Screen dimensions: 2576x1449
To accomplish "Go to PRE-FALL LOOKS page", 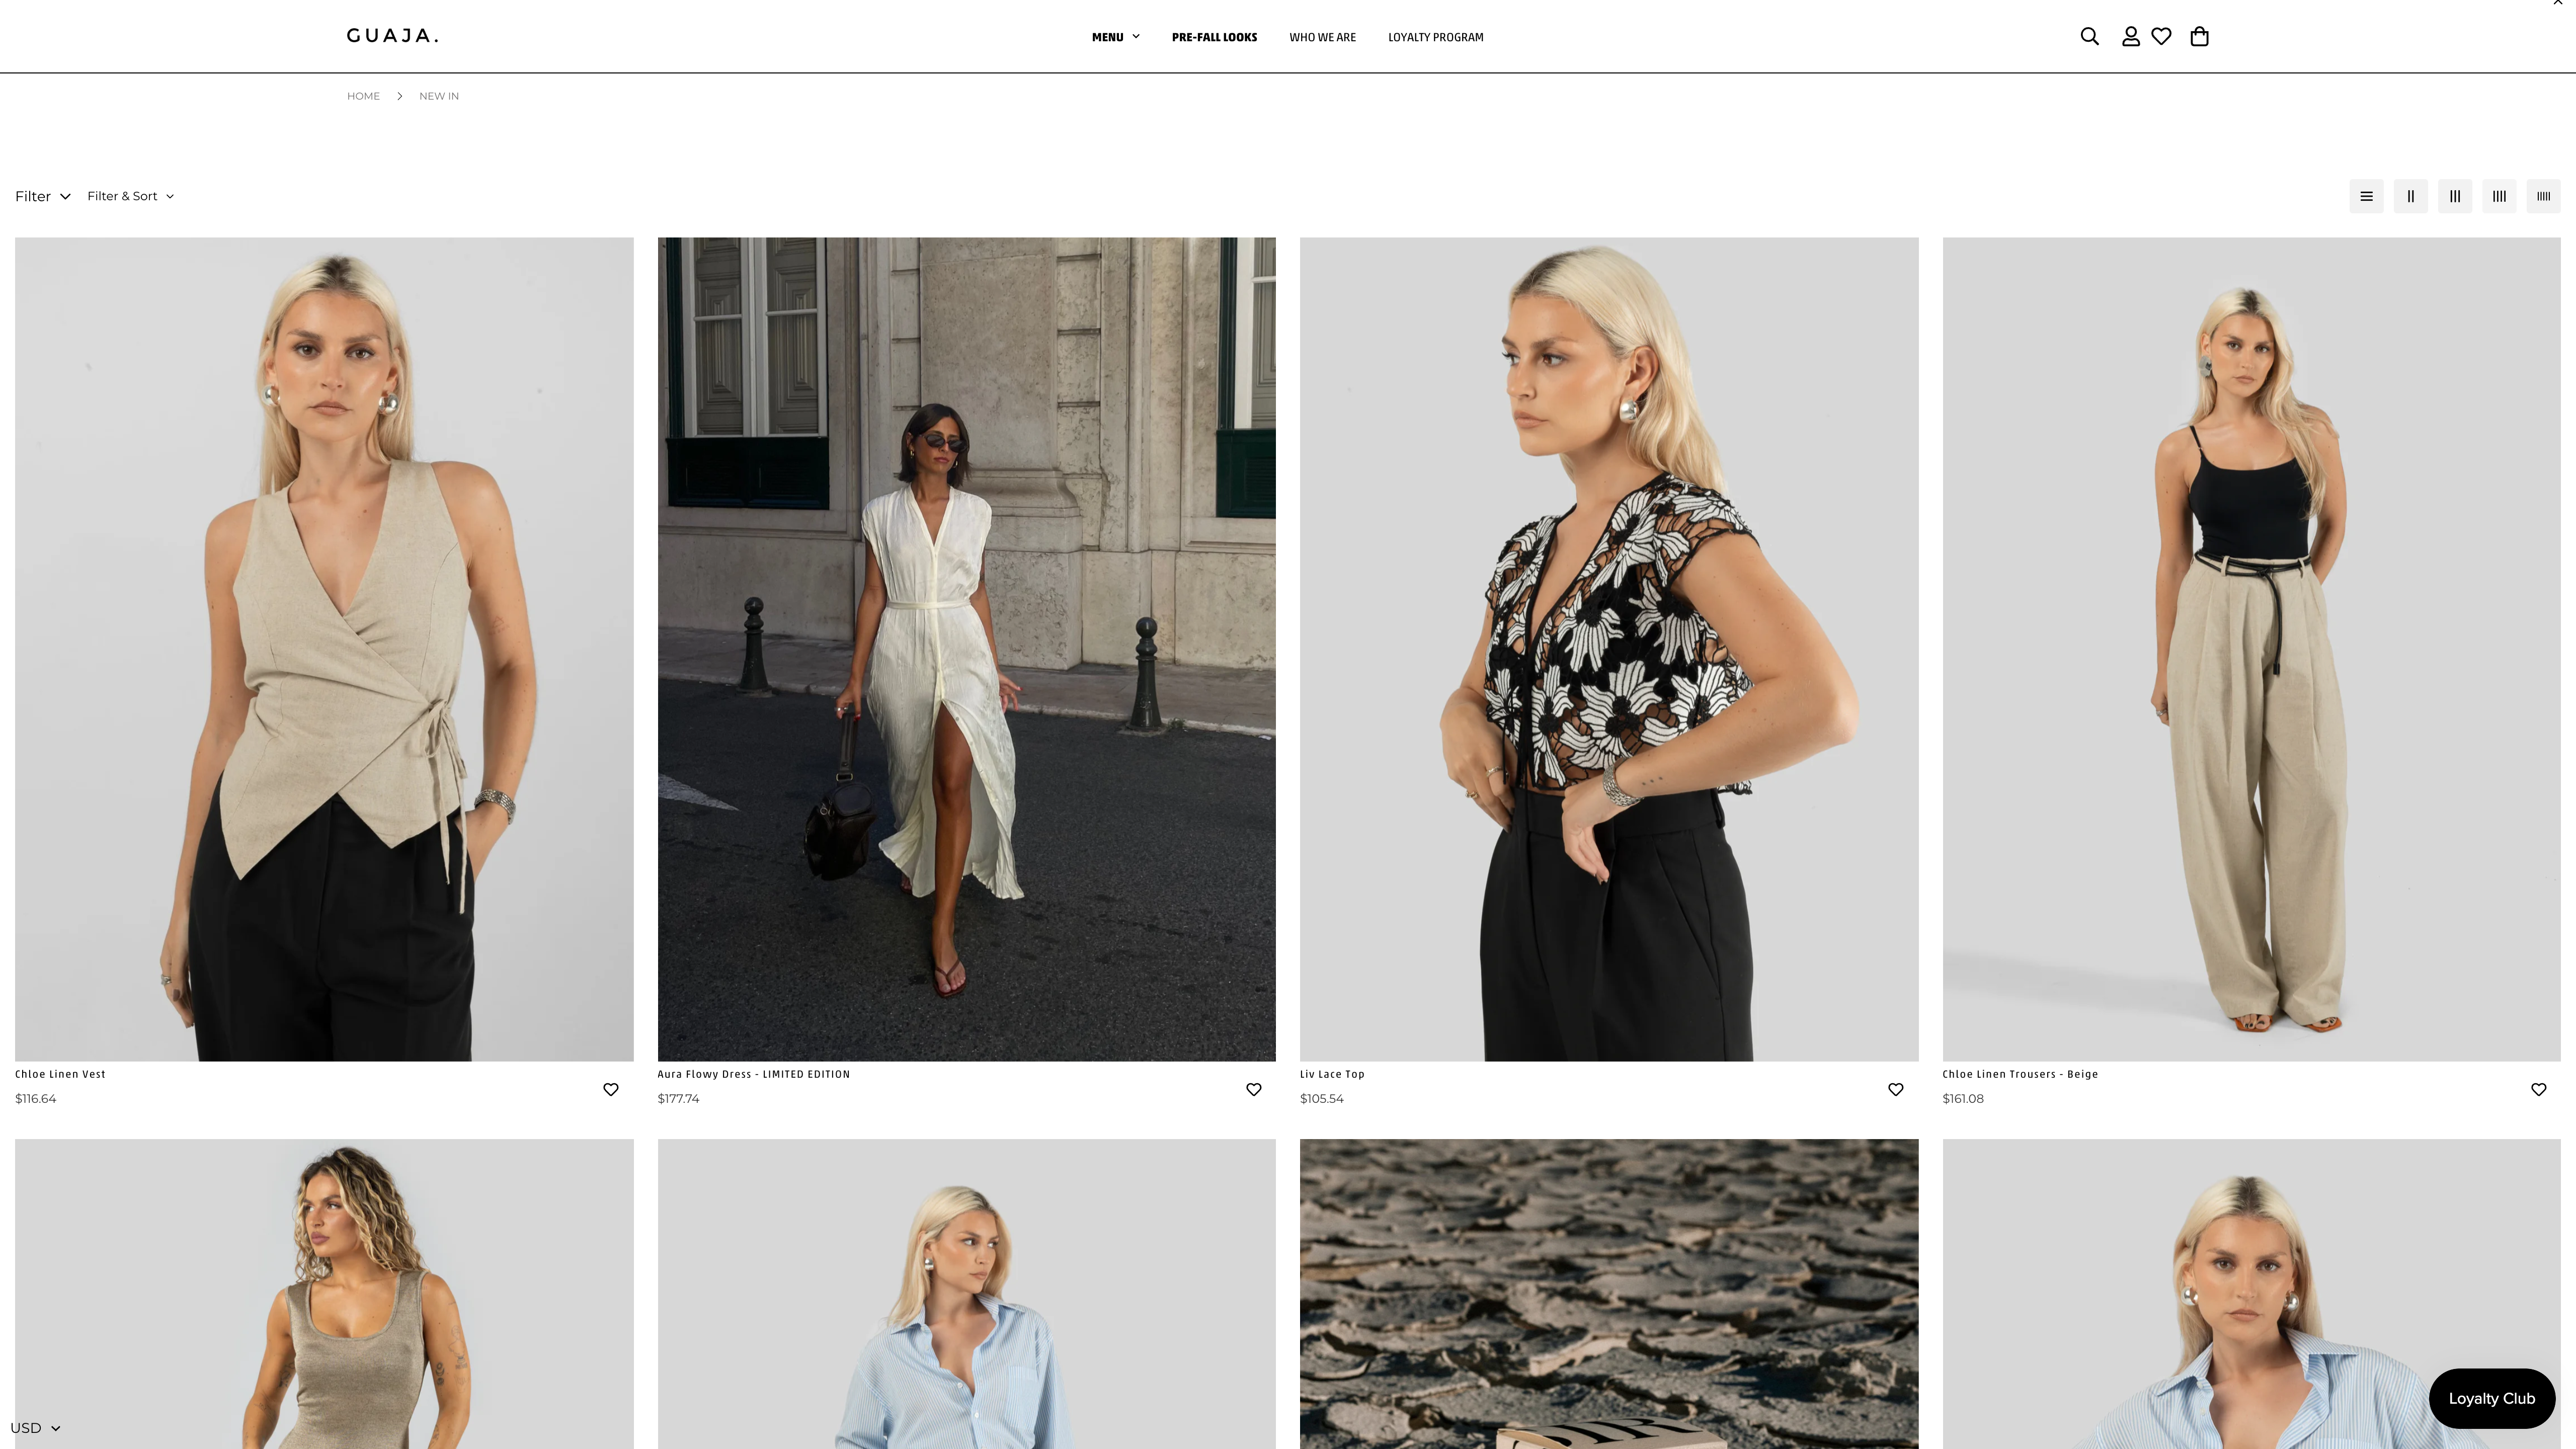I will (1214, 37).
